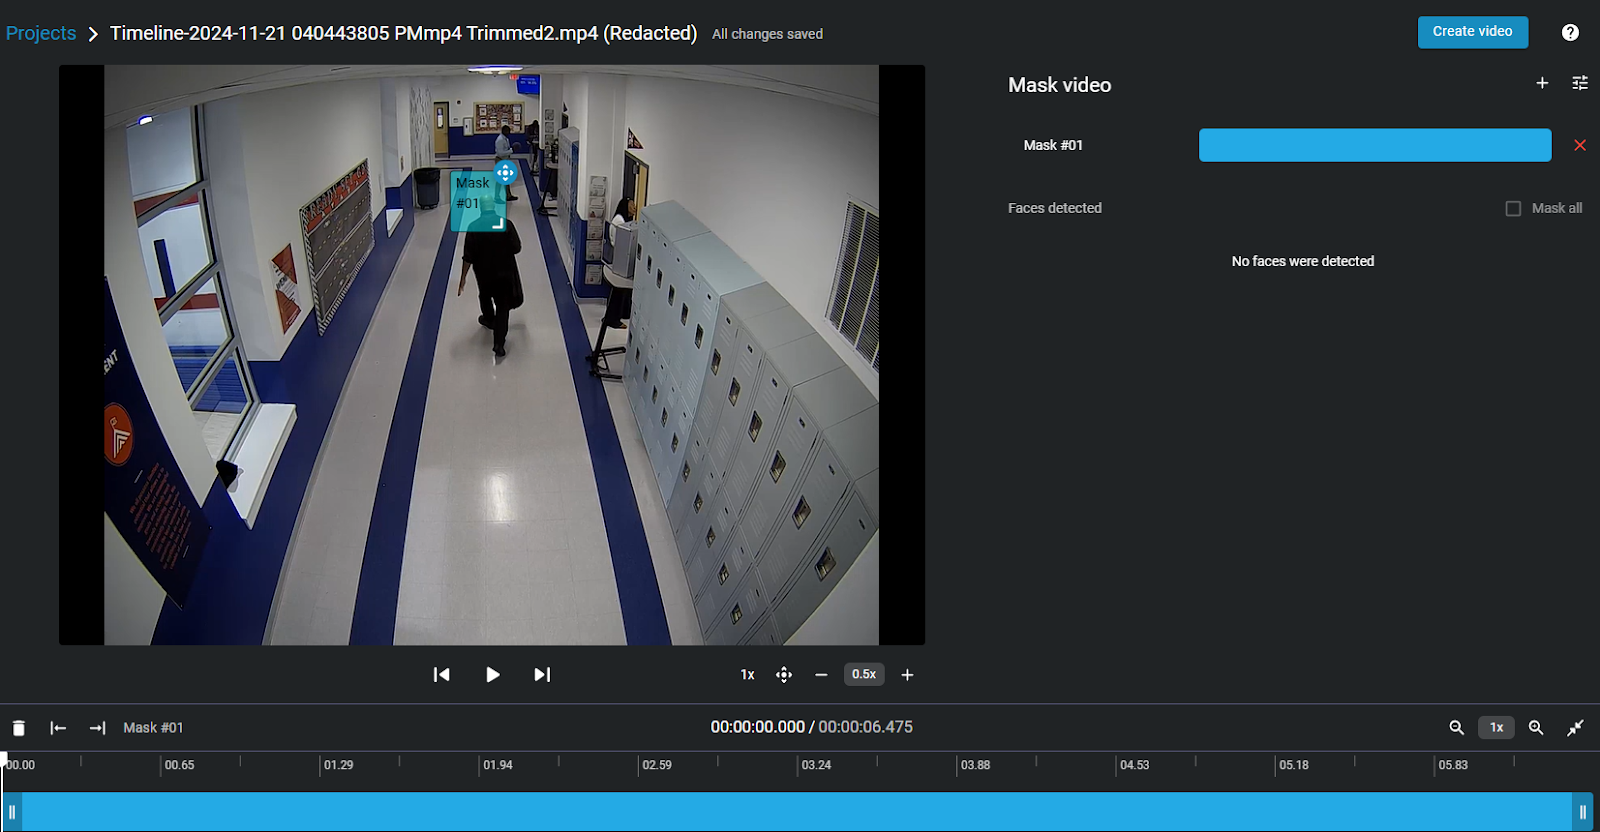Click the Create video button
Image resolution: width=1600 pixels, height=832 pixels.
tap(1472, 32)
